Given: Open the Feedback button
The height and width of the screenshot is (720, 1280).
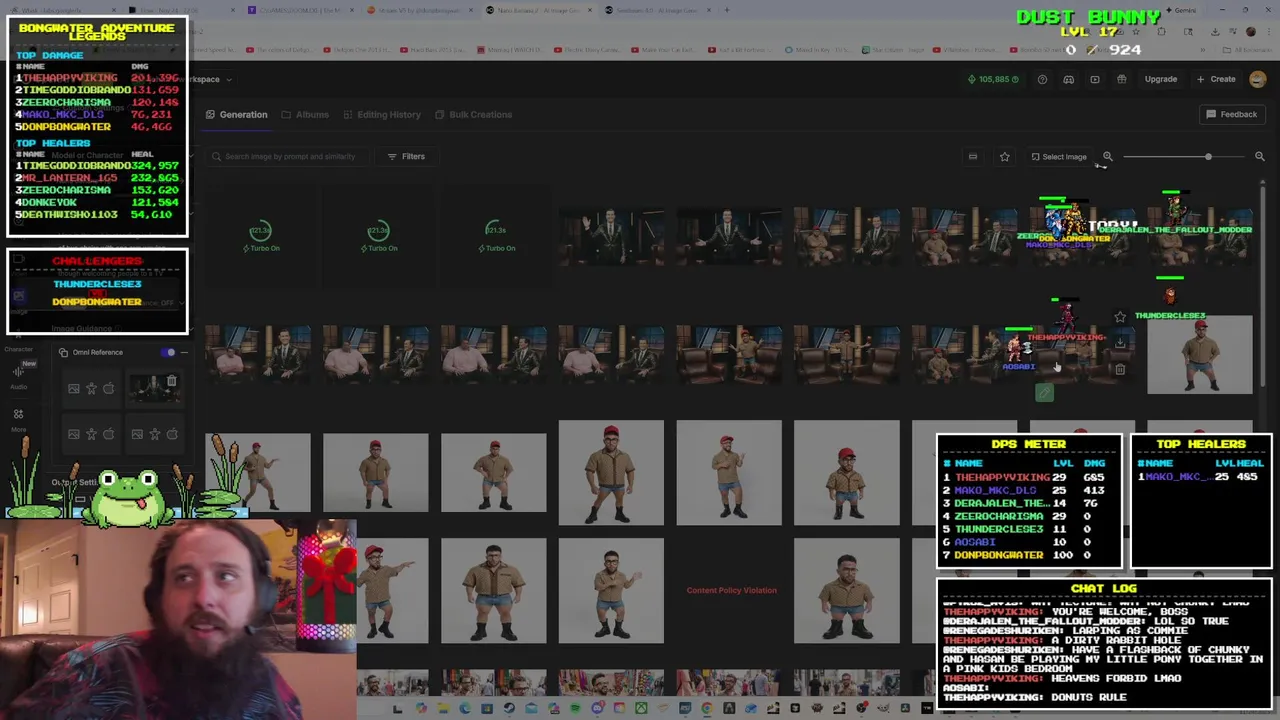Looking at the screenshot, I should pyautogui.click(x=1231, y=114).
